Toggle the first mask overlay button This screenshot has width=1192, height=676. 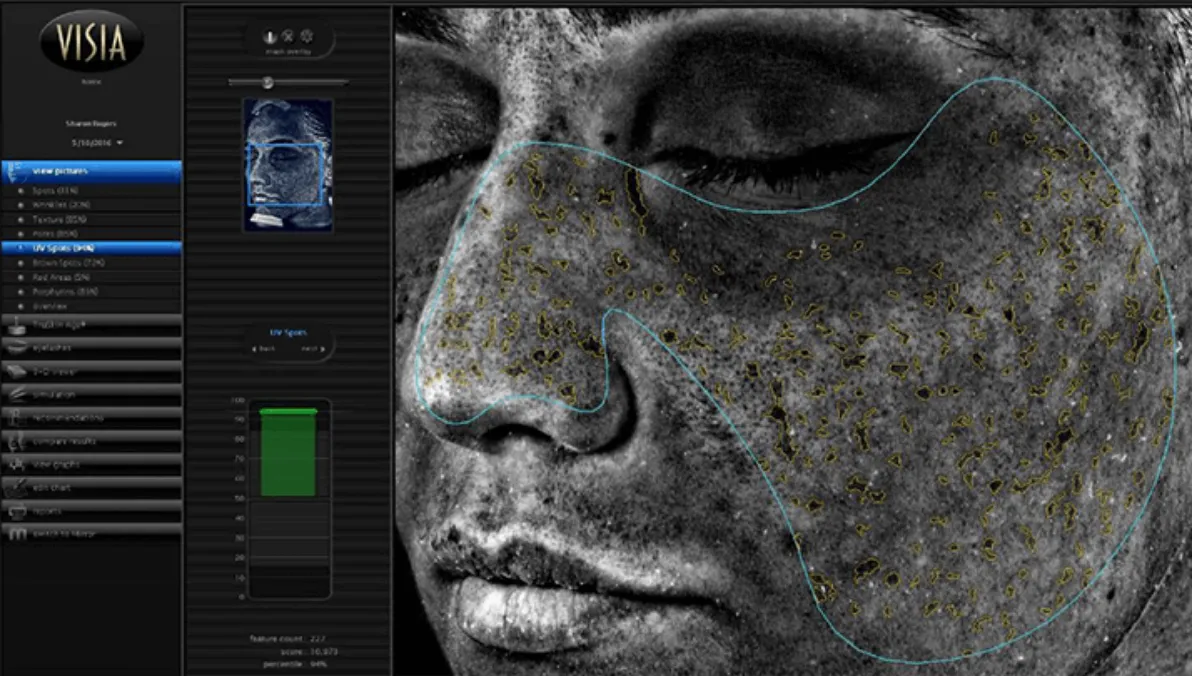[x=269, y=36]
